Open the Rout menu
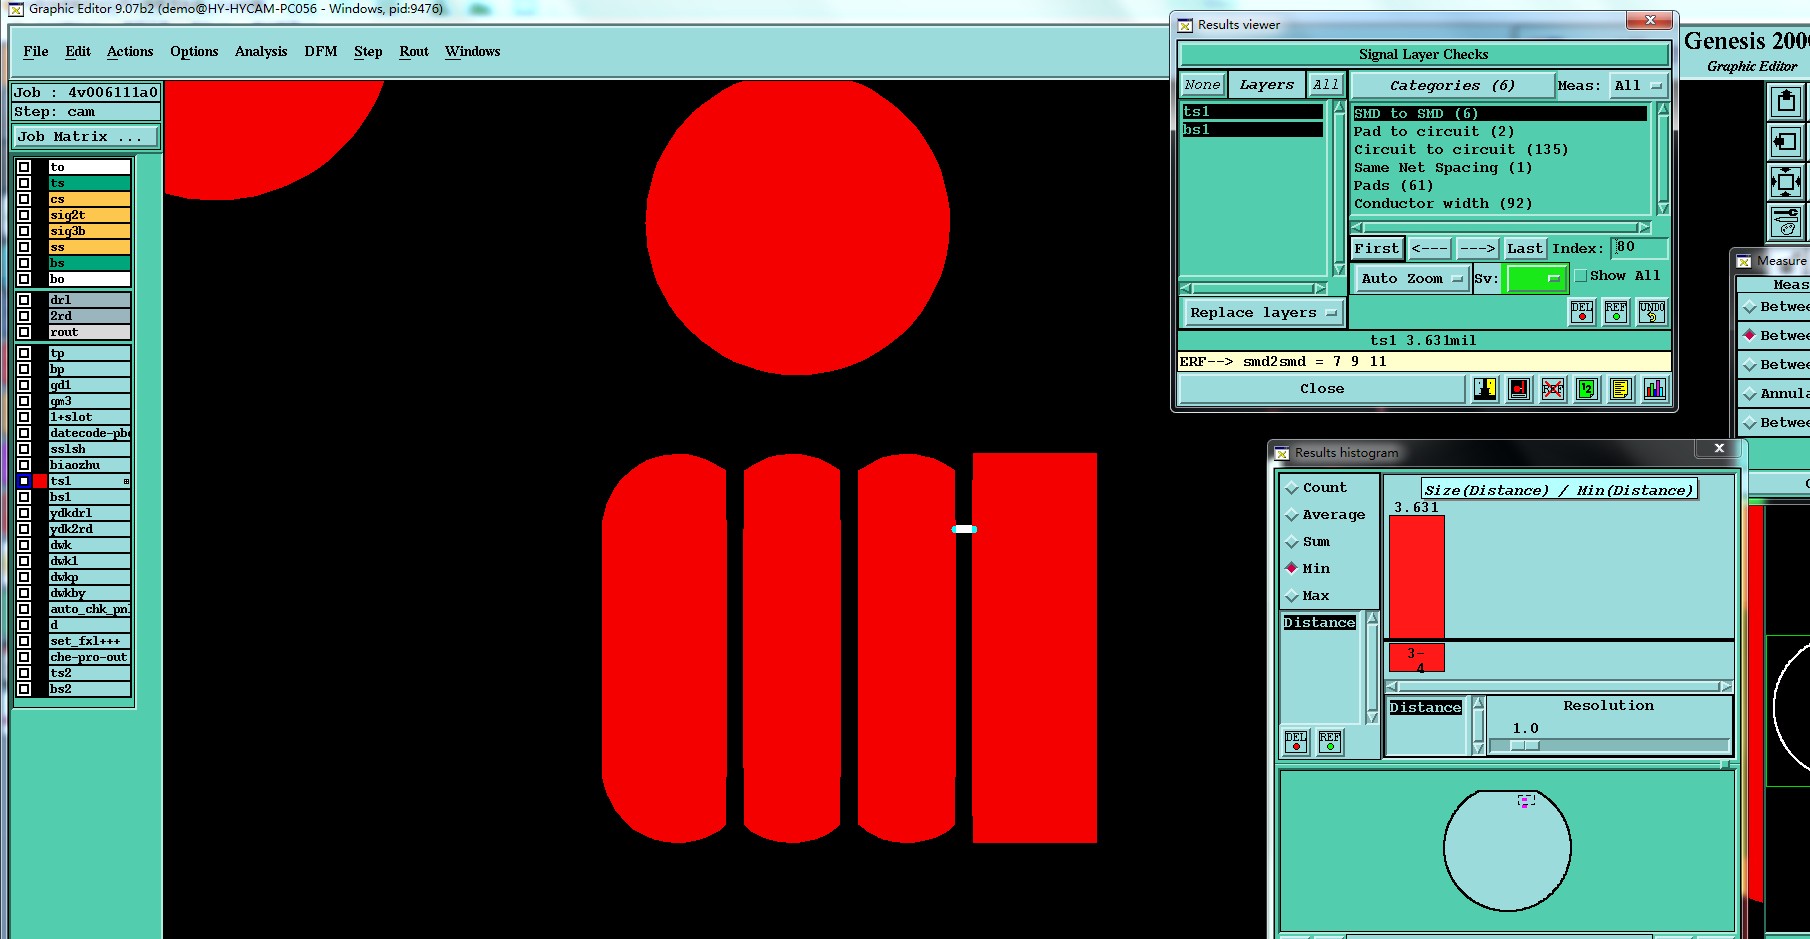 point(414,52)
